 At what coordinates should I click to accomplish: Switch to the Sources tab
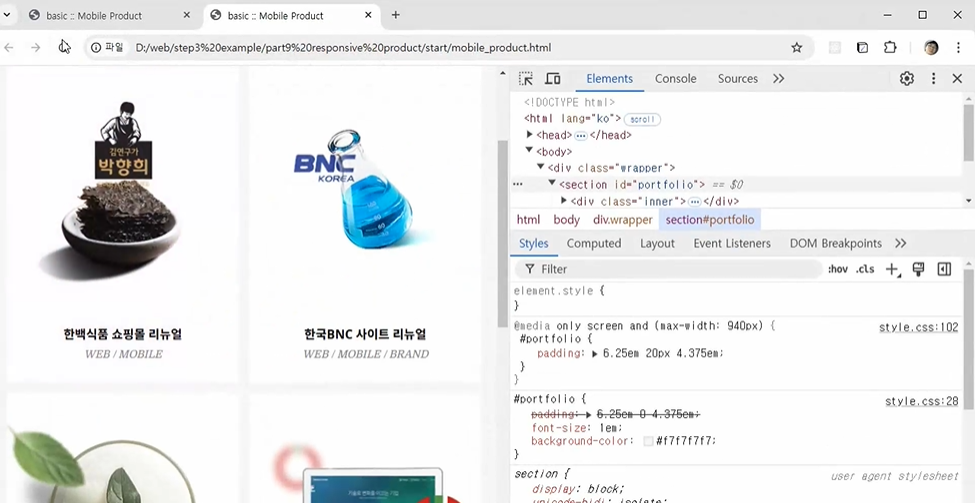[738, 78]
